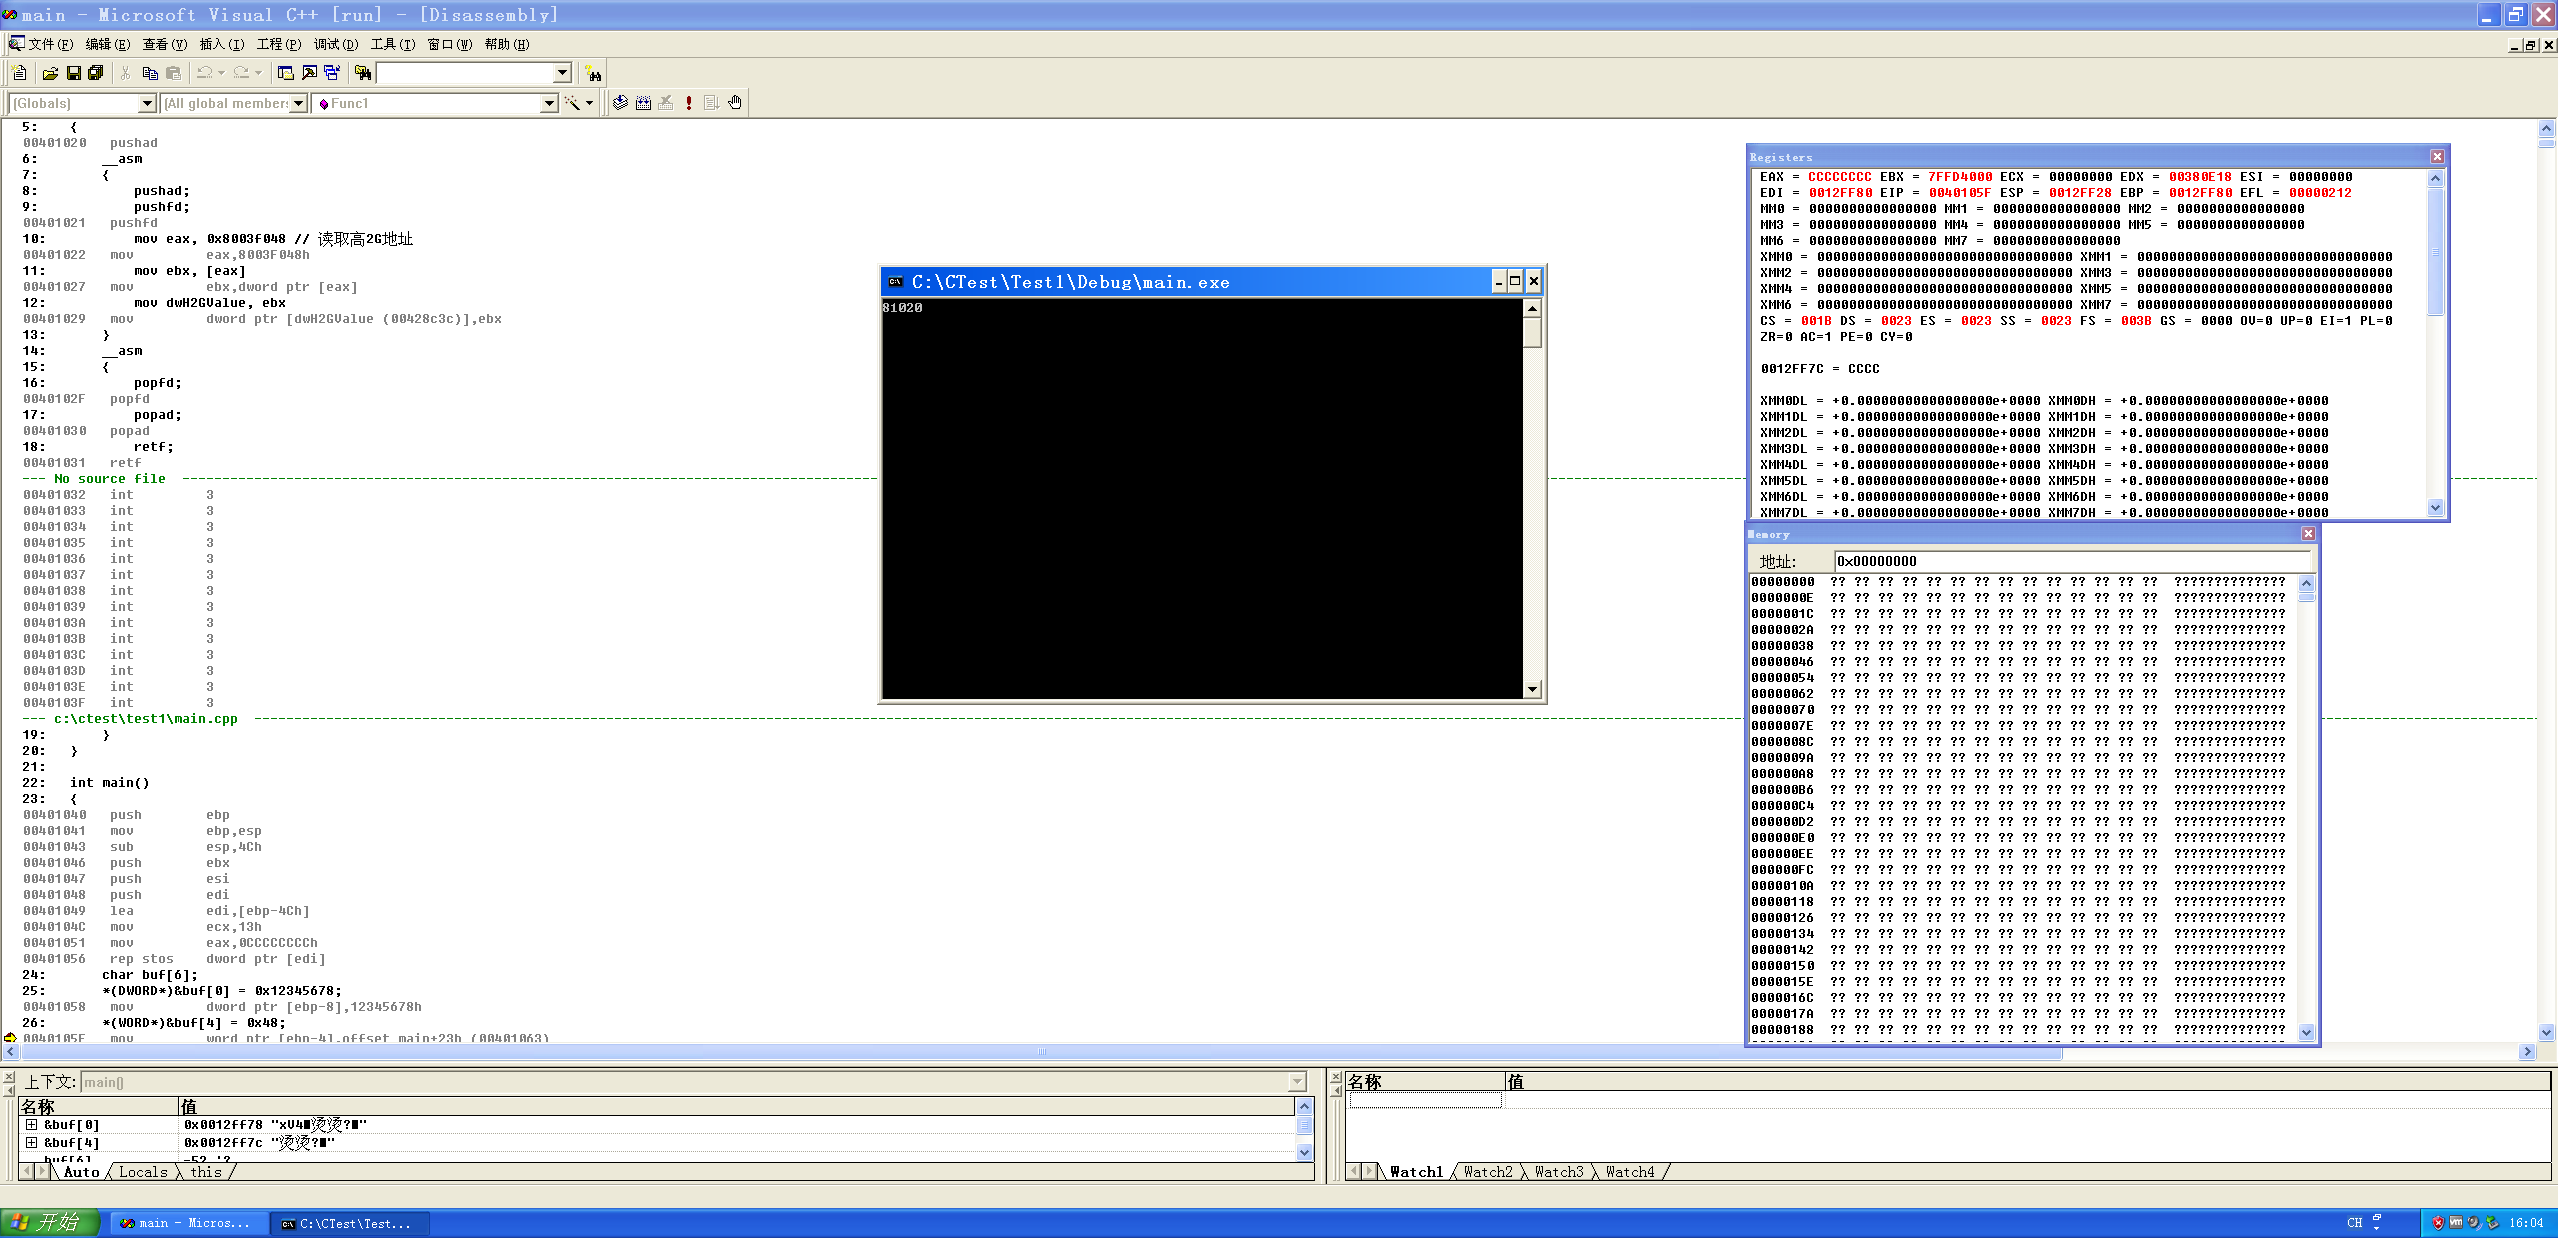Click the Find in Files binoculars icon

[363, 73]
